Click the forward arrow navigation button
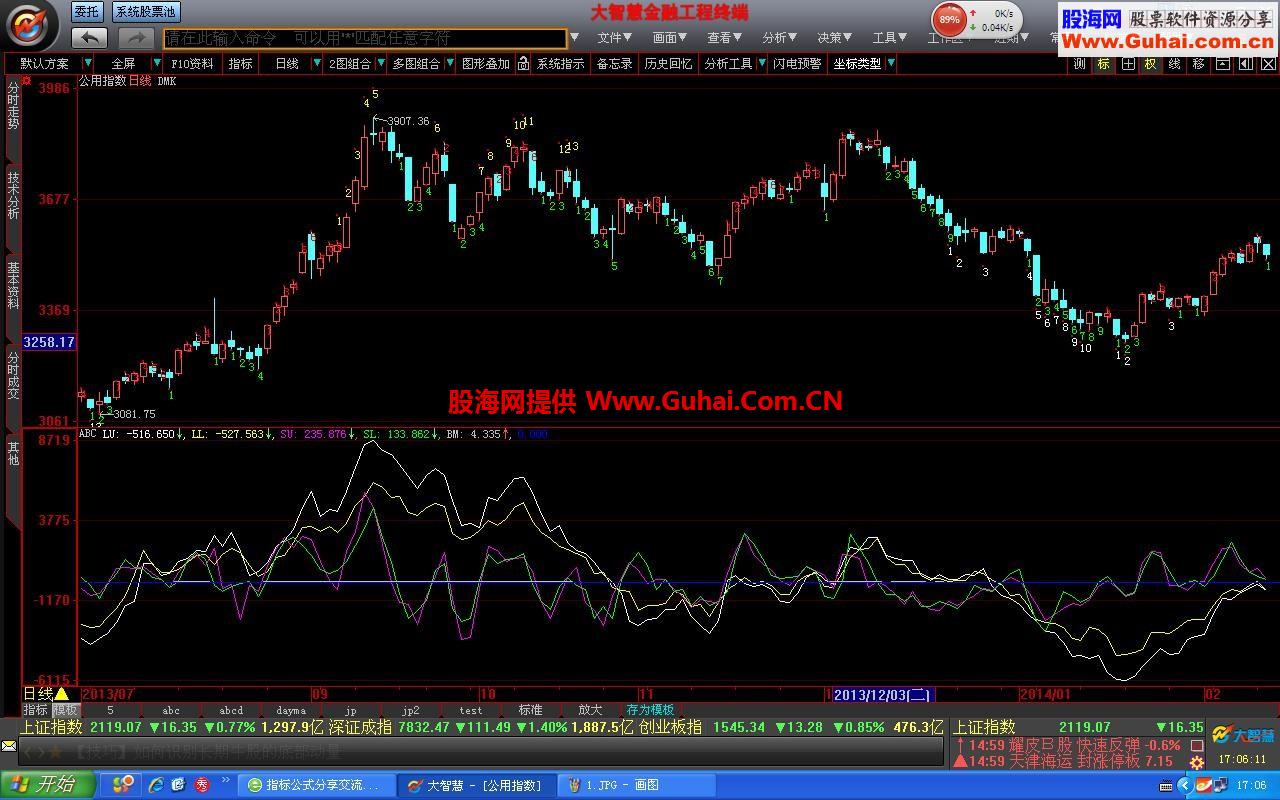Viewport: 1280px width, 800px height. tap(136, 38)
